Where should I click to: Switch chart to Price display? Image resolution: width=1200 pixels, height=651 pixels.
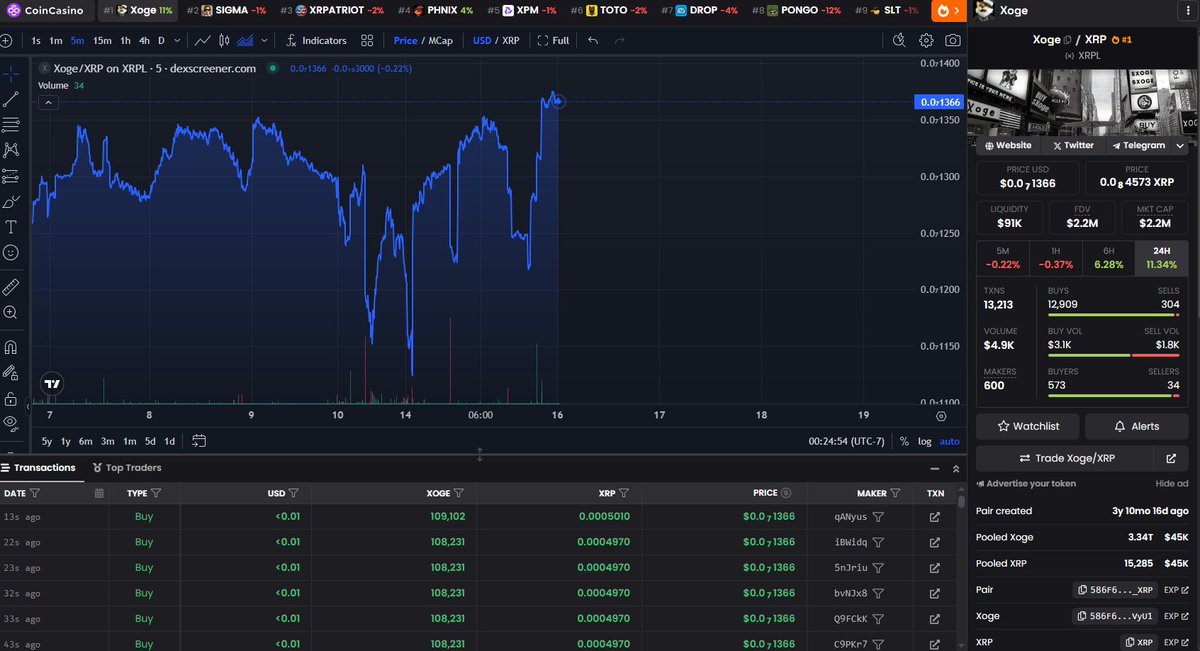(405, 41)
